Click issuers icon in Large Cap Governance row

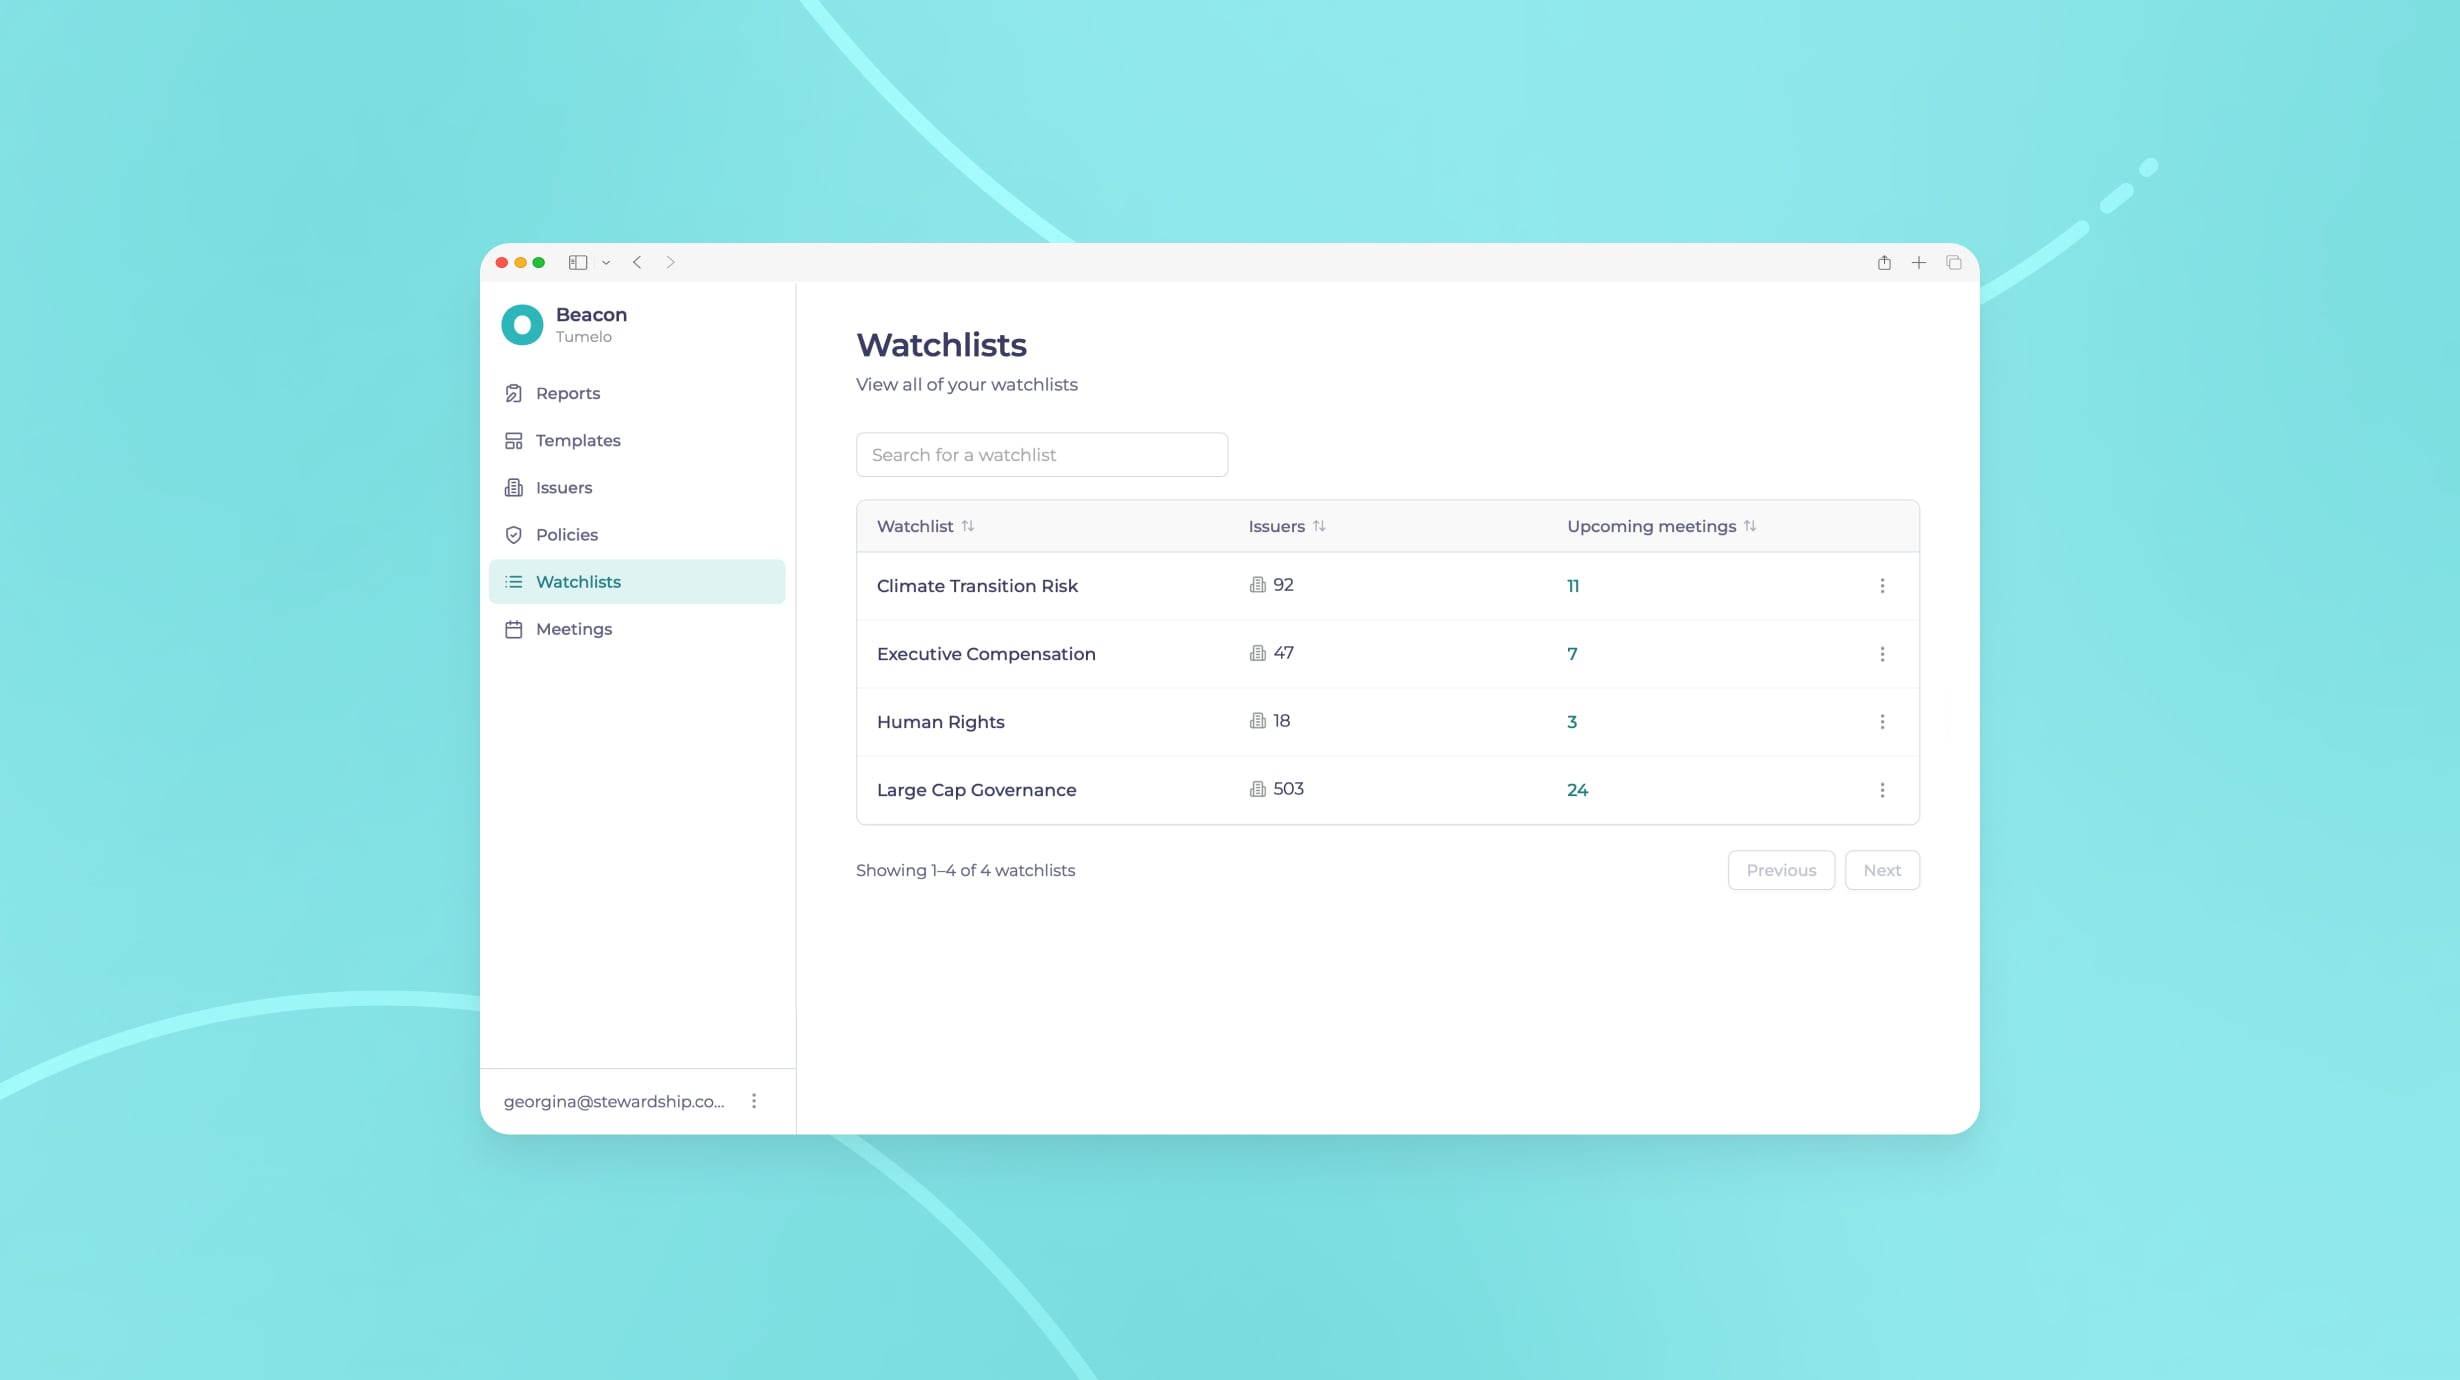point(1258,789)
